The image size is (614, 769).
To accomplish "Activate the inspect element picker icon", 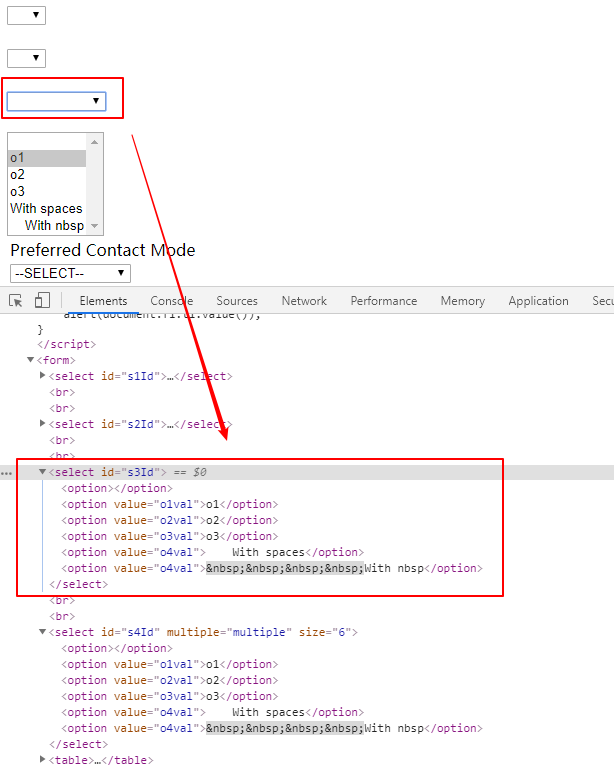I will (16, 301).
